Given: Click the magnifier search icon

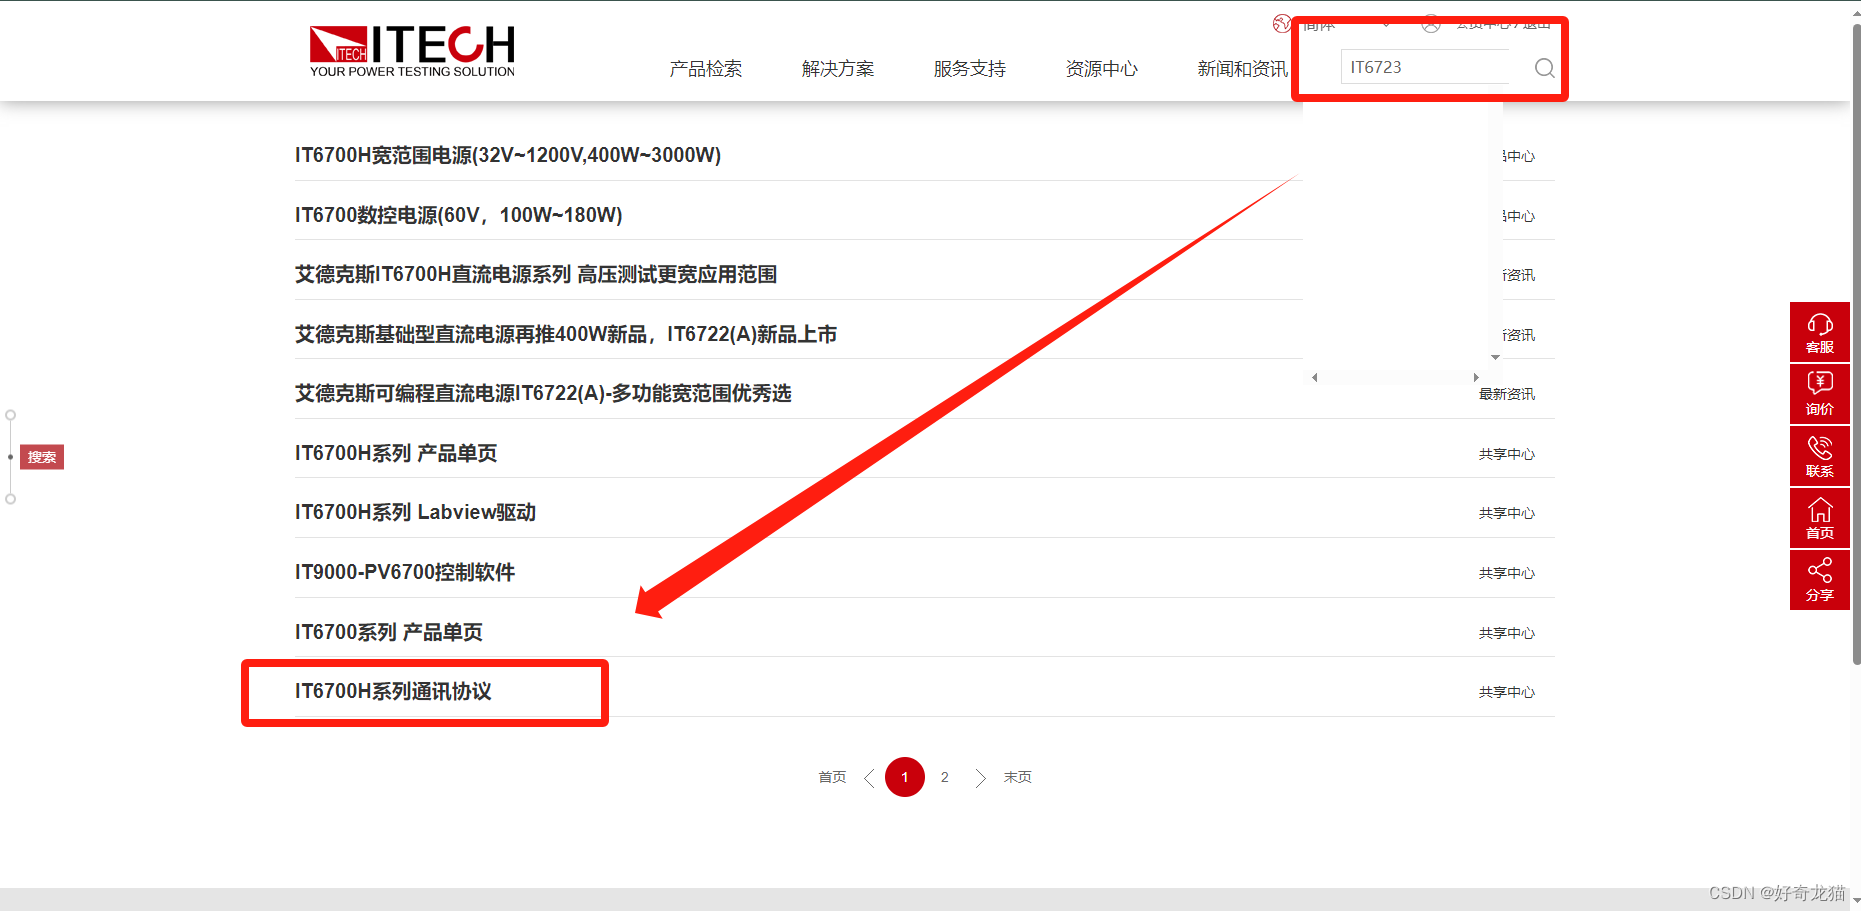Looking at the screenshot, I should [x=1544, y=68].
